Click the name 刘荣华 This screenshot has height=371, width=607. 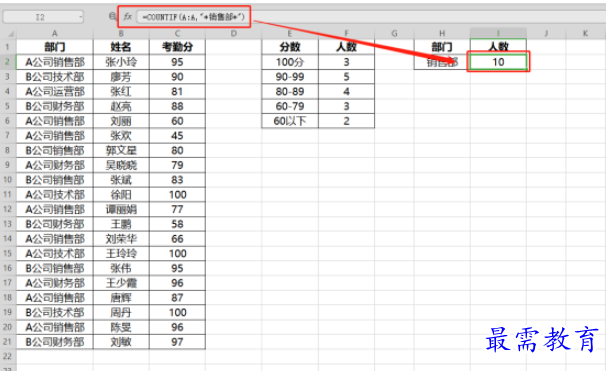(x=121, y=239)
